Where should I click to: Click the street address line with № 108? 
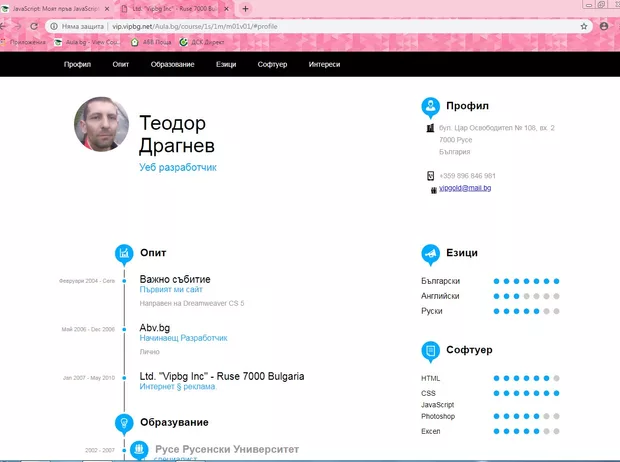click(497, 128)
